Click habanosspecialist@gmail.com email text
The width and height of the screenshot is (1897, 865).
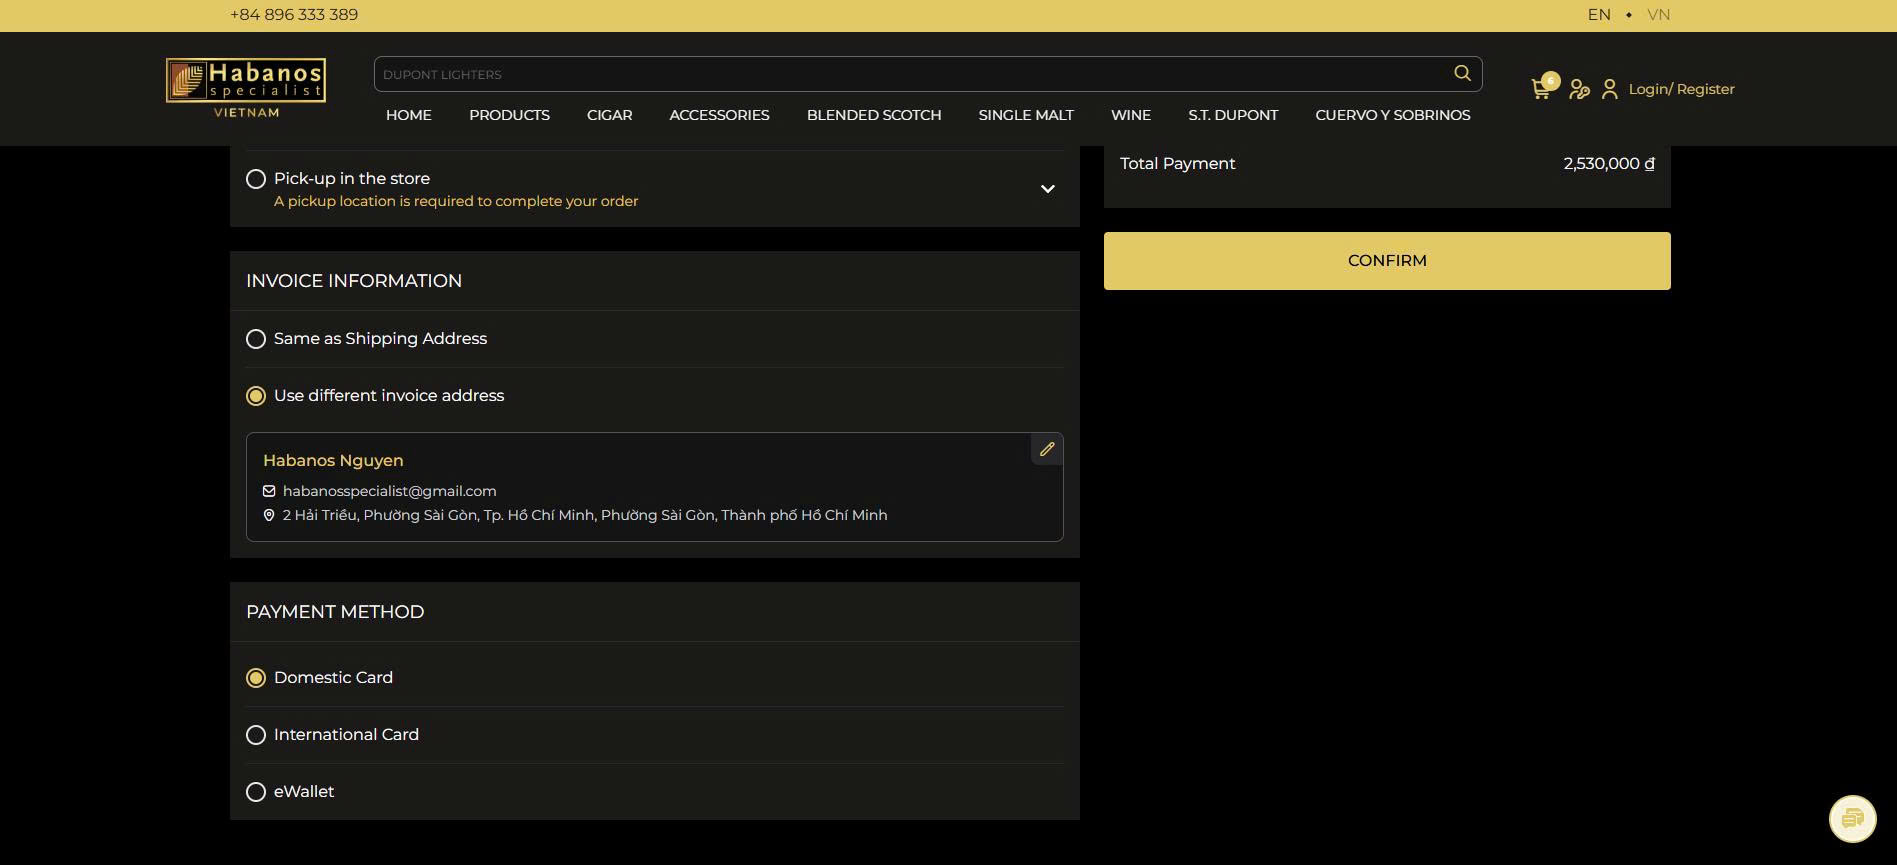pyautogui.click(x=390, y=491)
